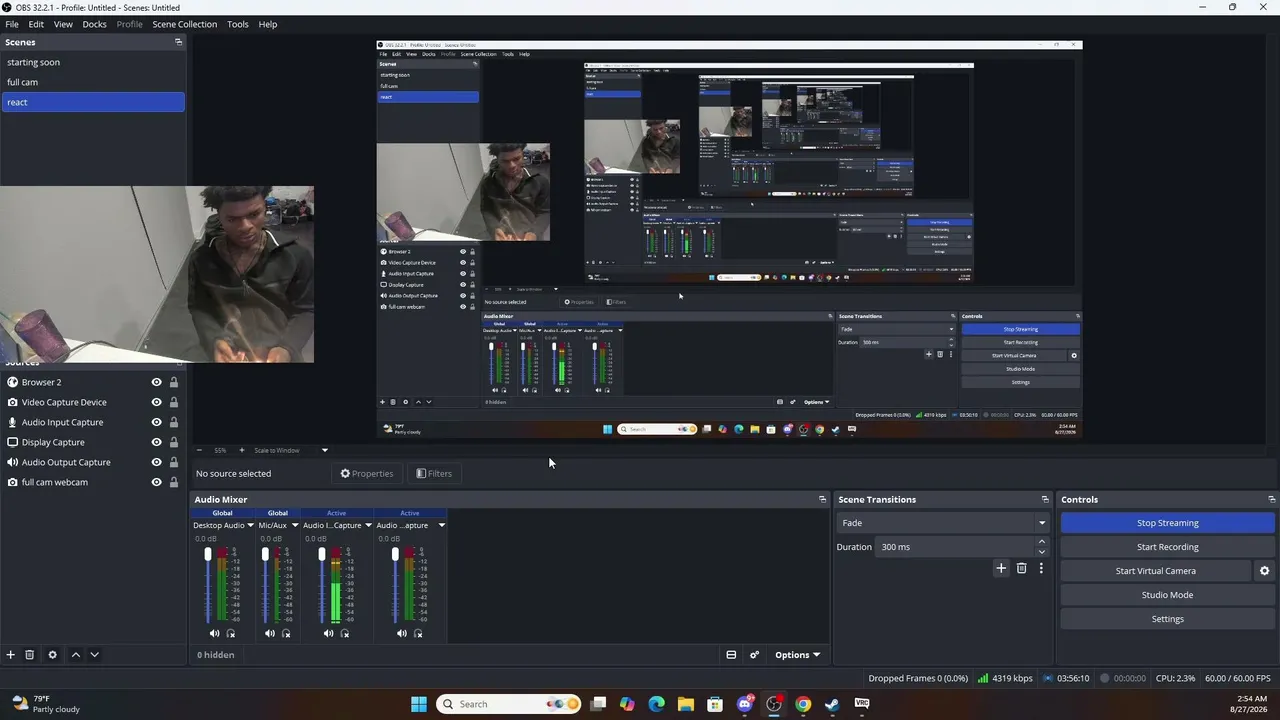Add a new source with the plus icon

[x=11, y=655]
